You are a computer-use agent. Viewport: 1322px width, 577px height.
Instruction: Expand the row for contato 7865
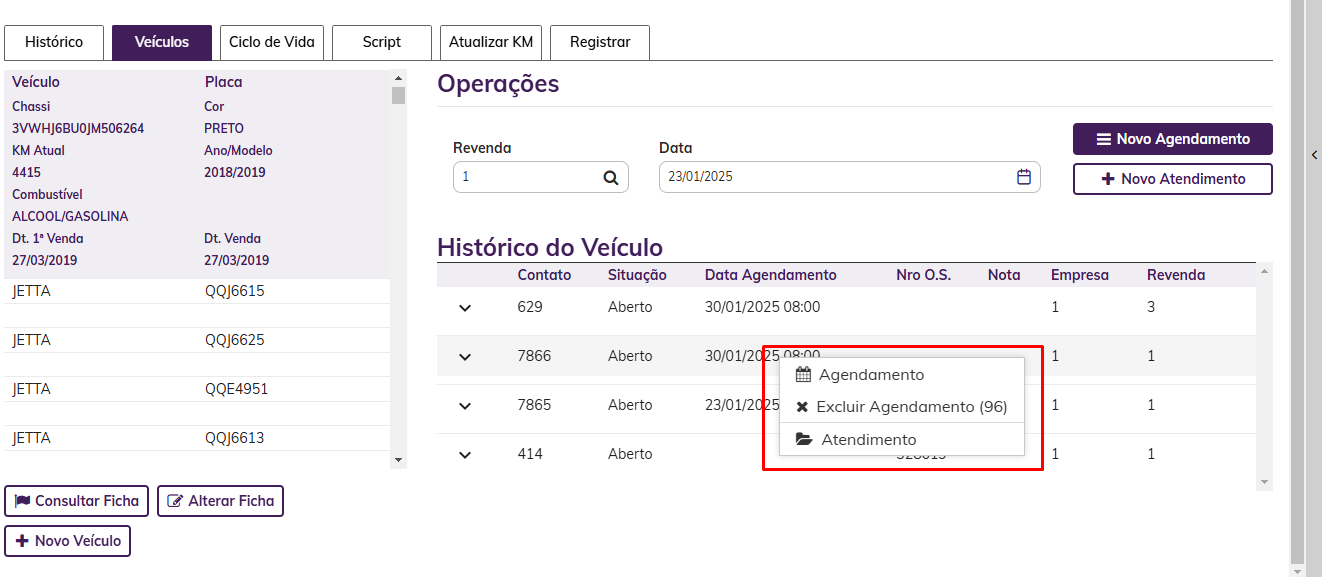tap(465, 406)
